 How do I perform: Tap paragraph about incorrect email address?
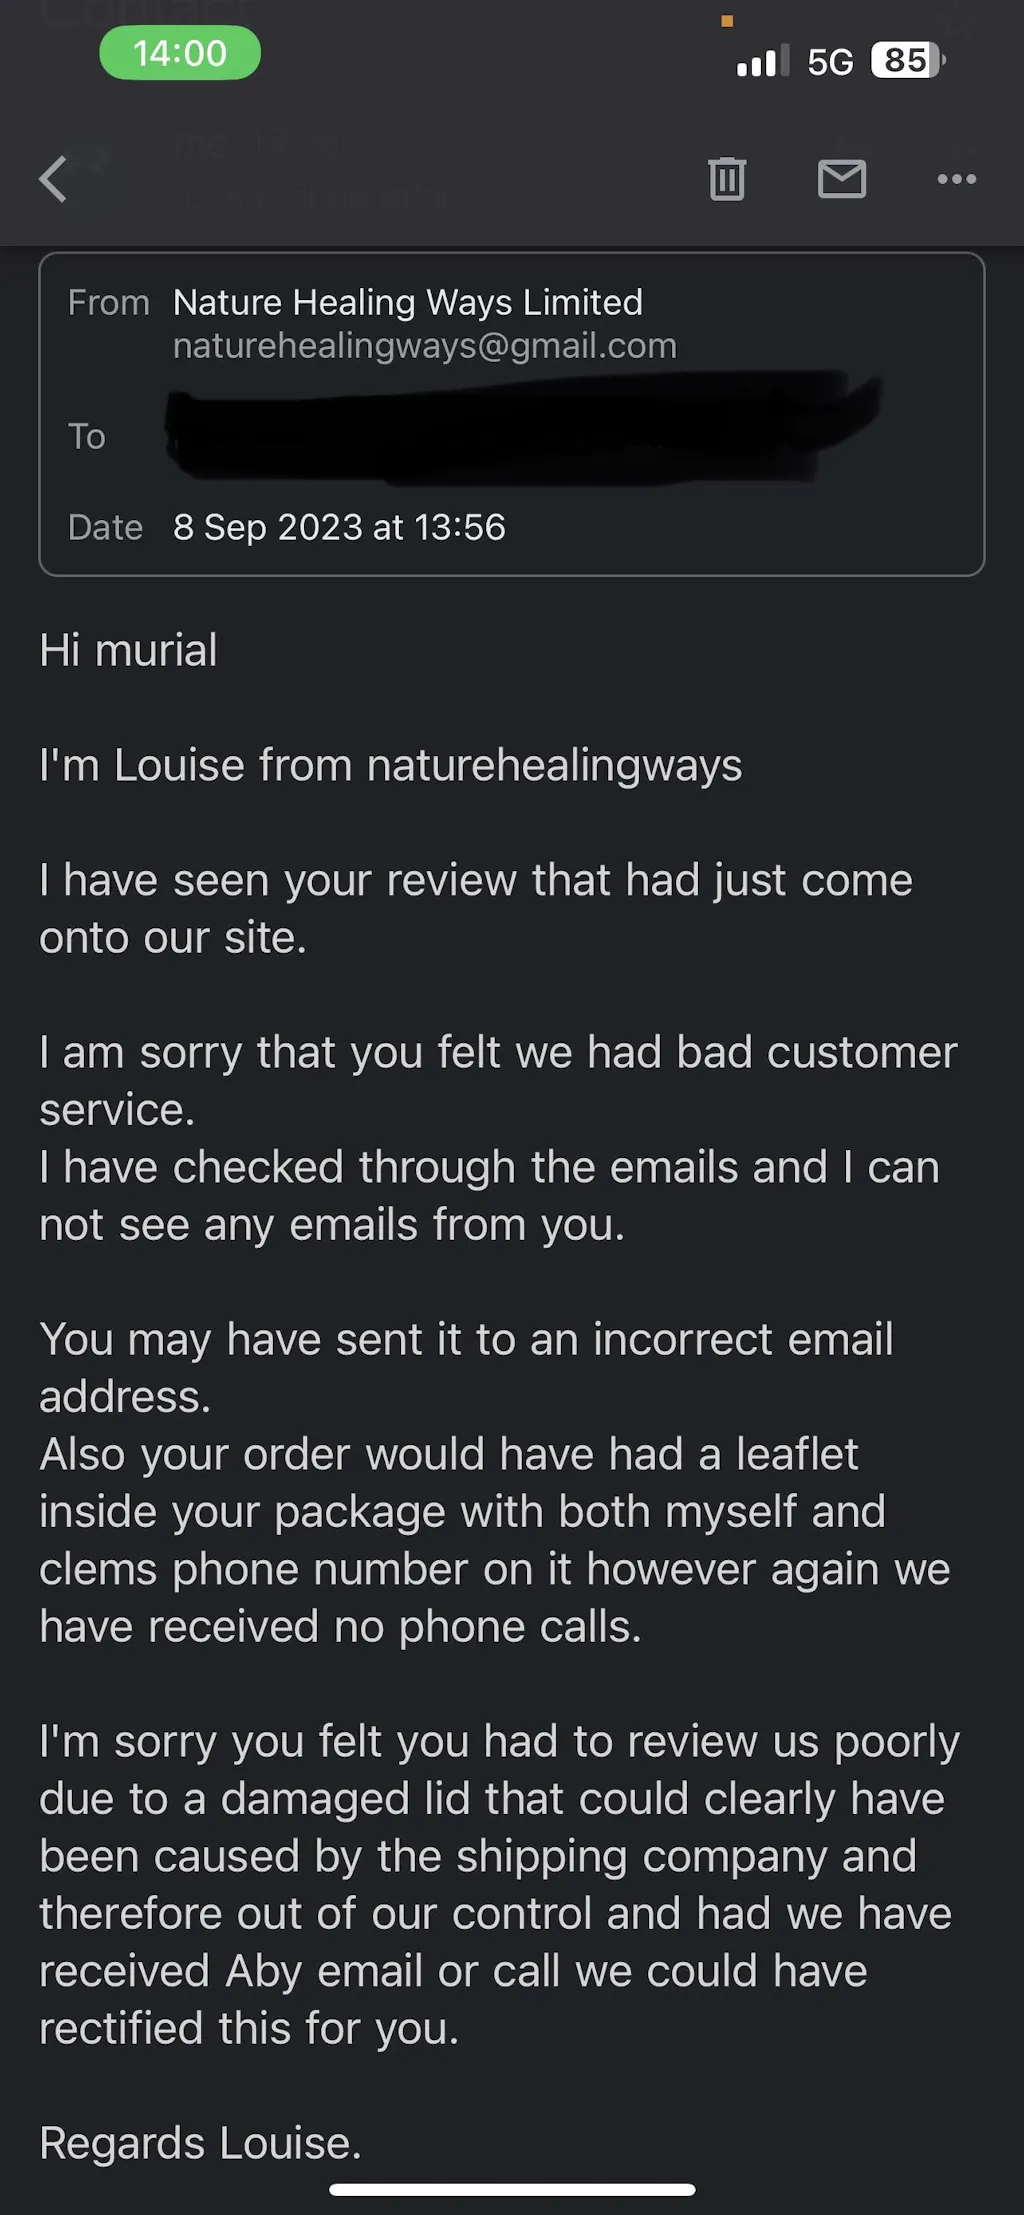(465, 1368)
